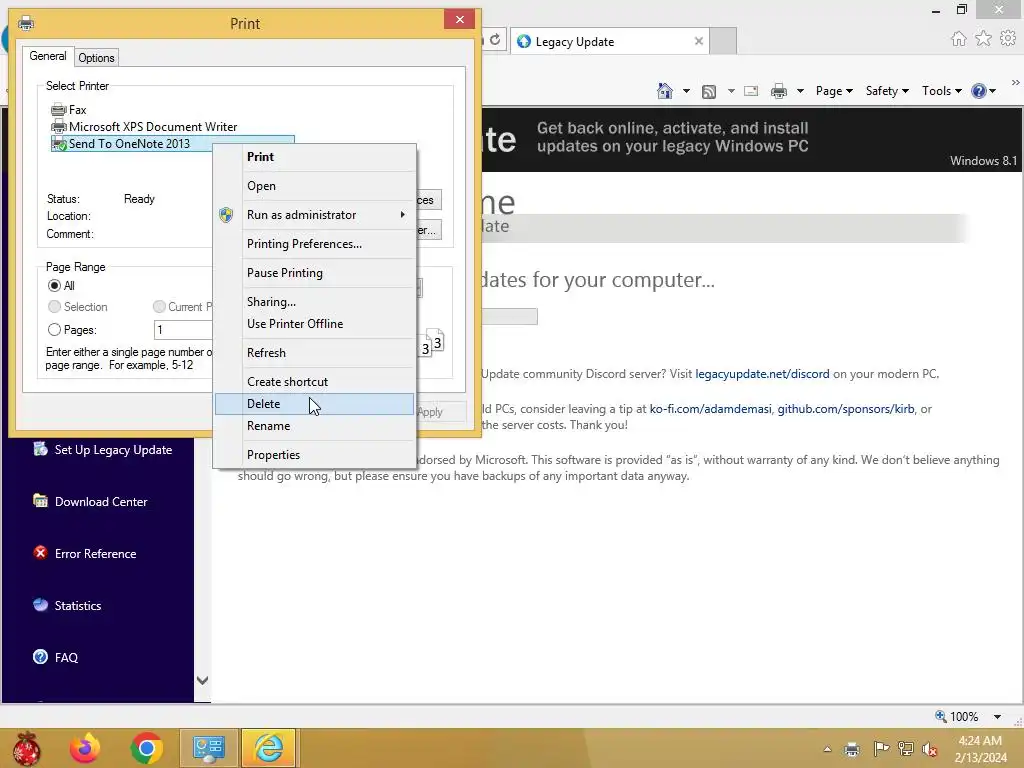Select the All page range radio button

54,285
